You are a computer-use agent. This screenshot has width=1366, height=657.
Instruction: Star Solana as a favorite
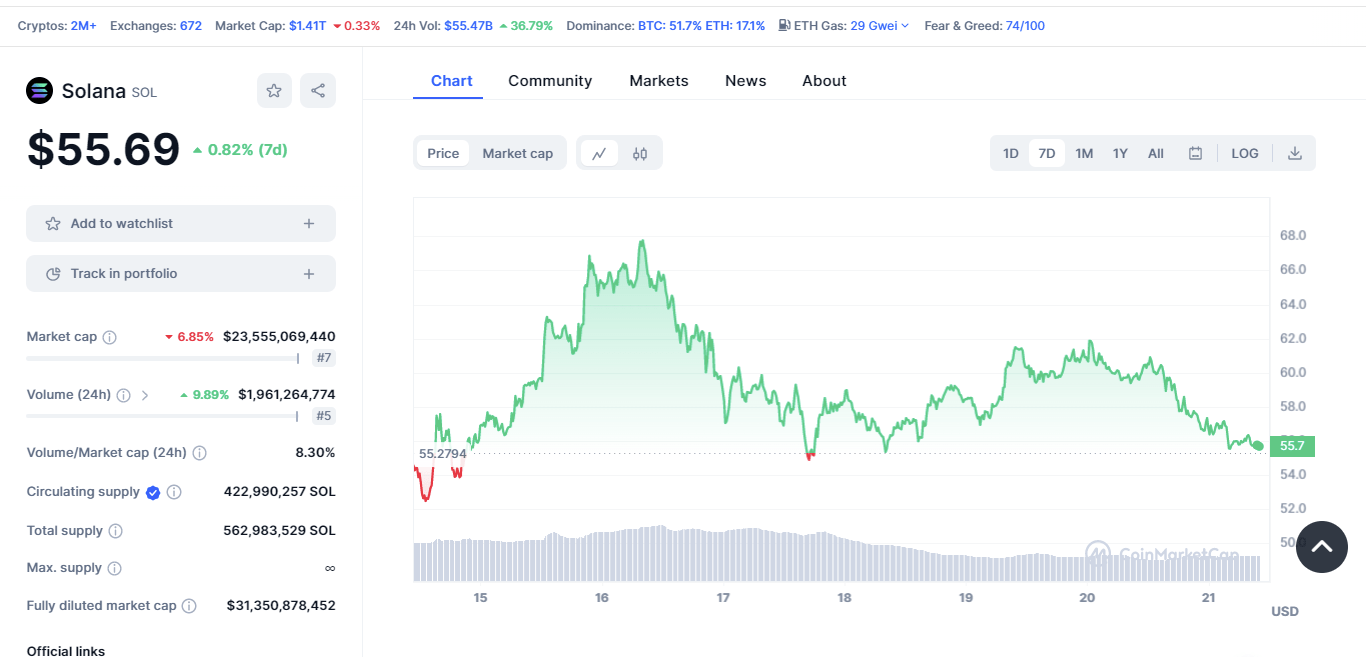pos(274,91)
